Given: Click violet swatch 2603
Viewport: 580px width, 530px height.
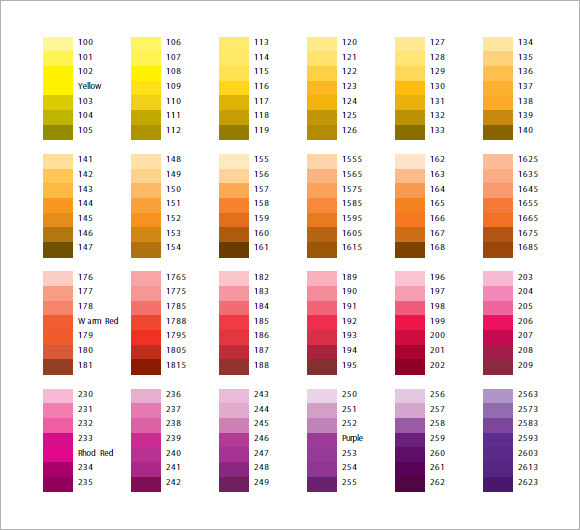Looking at the screenshot, I should coord(498,455).
